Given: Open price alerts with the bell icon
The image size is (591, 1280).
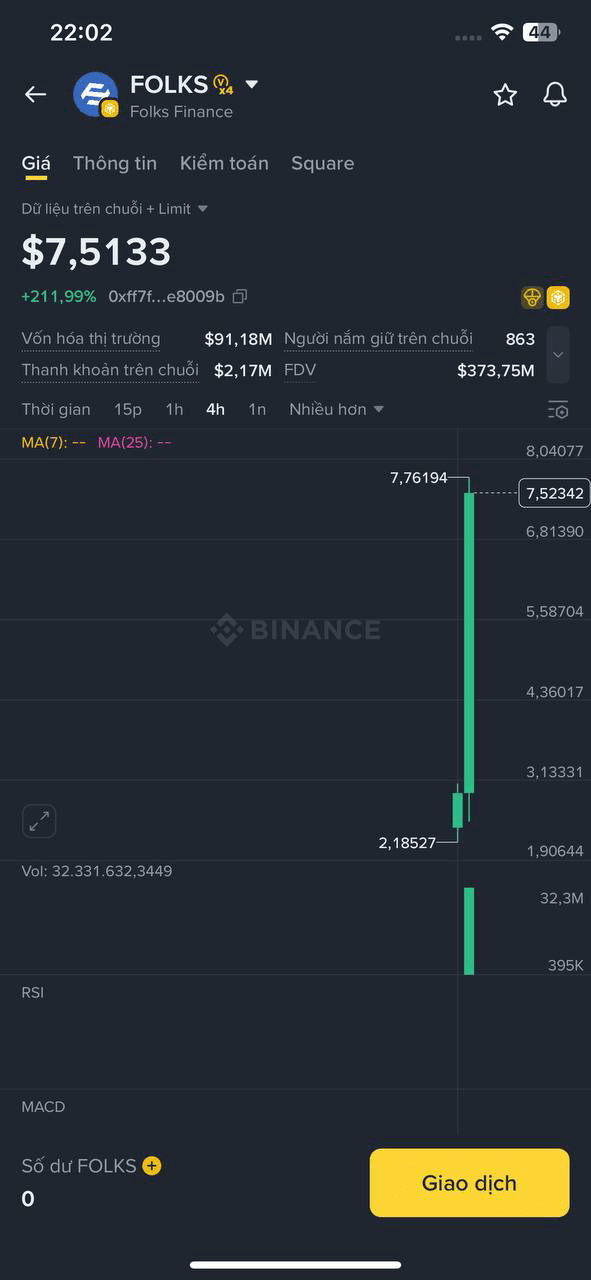Looking at the screenshot, I should tap(555, 94).
